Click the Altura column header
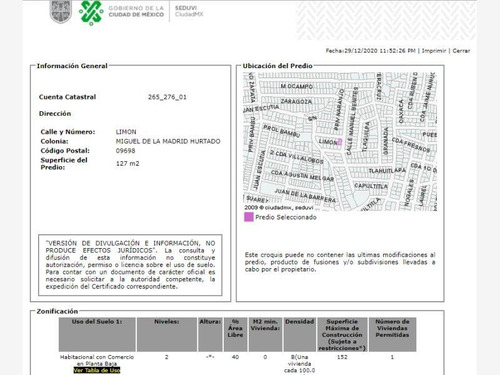 click(210, 334)
